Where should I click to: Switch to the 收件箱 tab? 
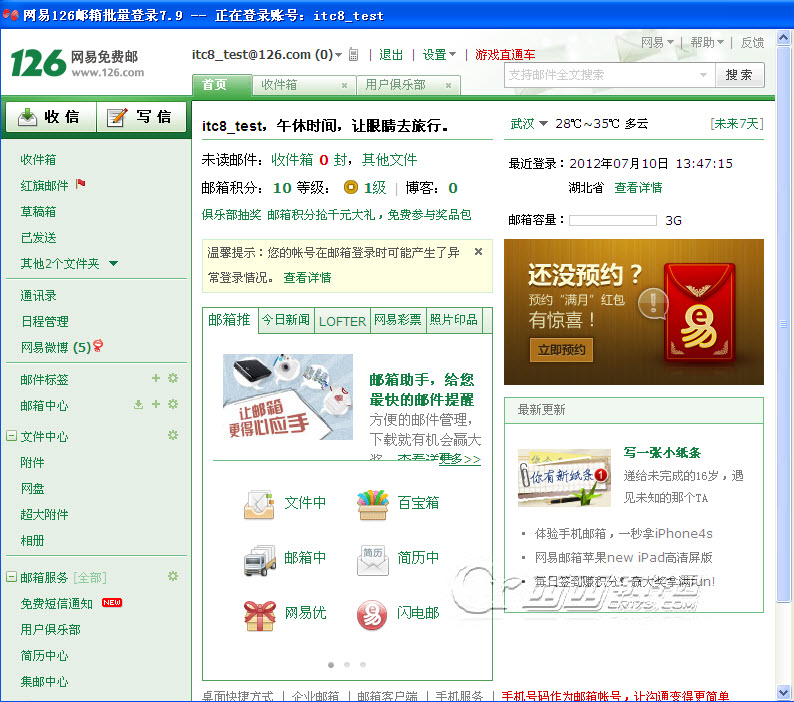[x=303, y=85]
